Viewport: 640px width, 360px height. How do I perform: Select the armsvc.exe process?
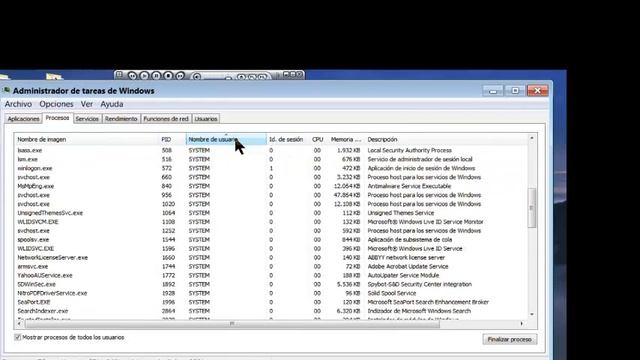click(271, 267)
